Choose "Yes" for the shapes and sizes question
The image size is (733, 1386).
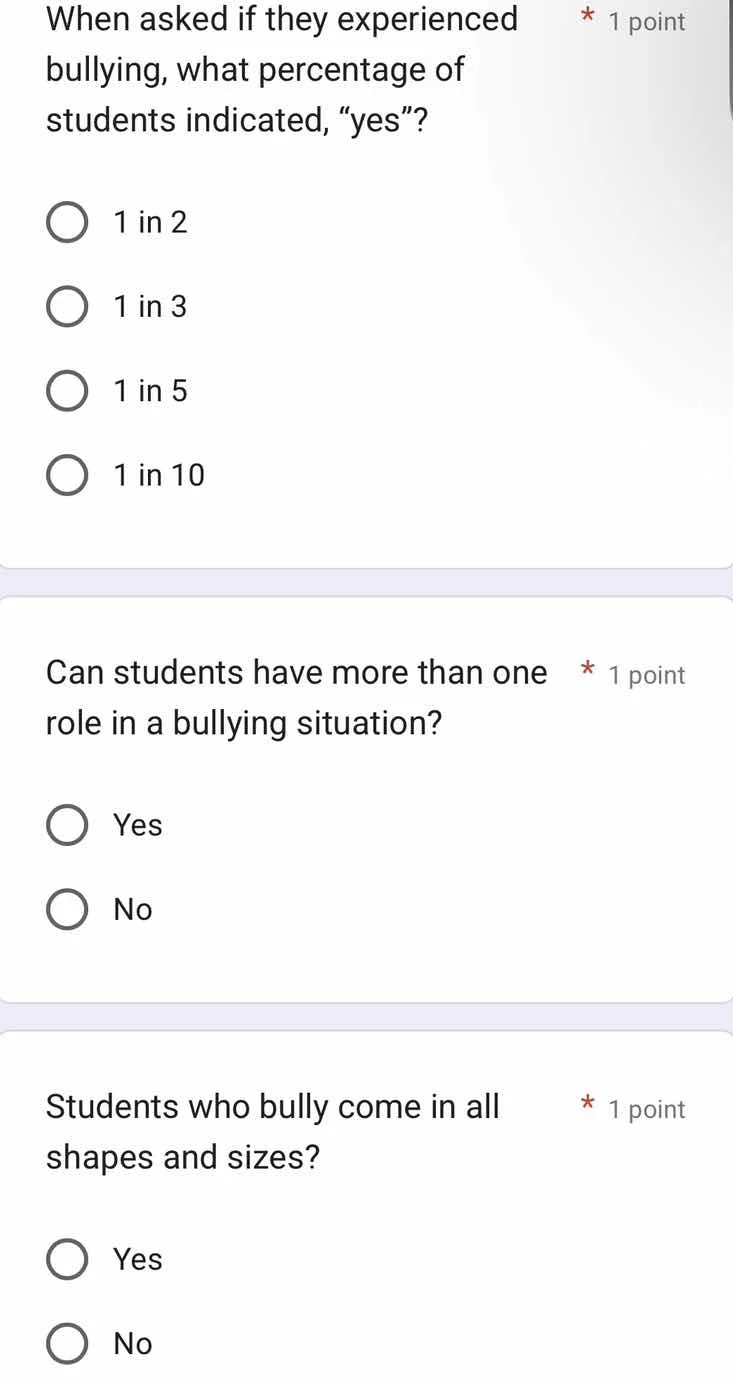tap(67, 1259)
